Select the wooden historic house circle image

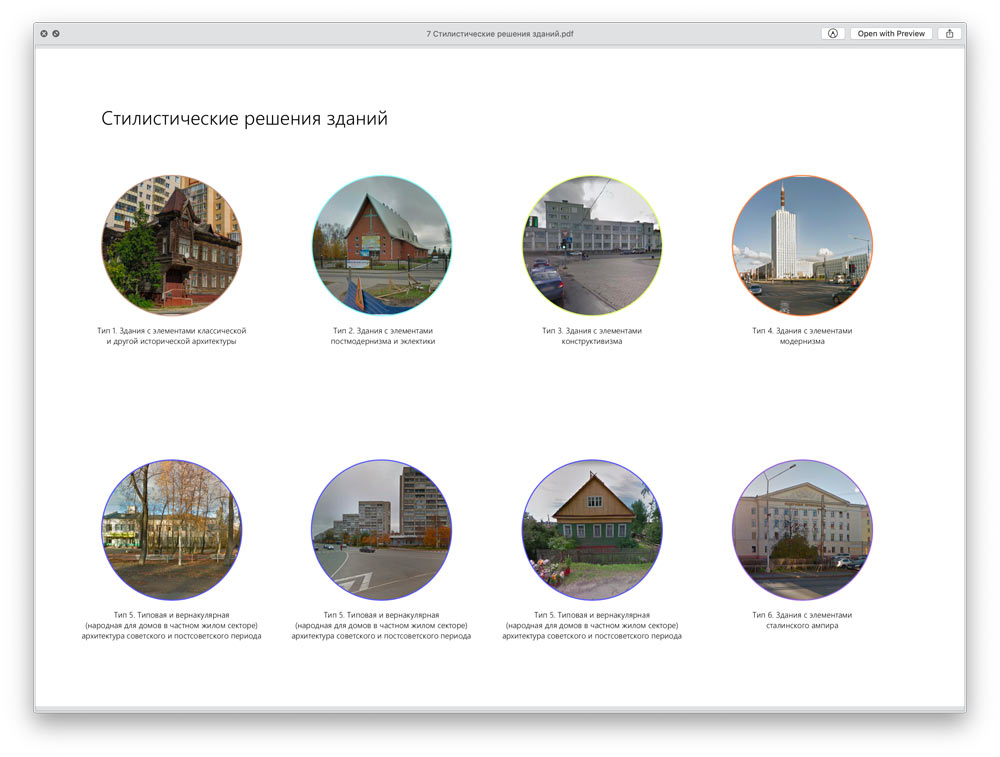[x=171, y=246]
